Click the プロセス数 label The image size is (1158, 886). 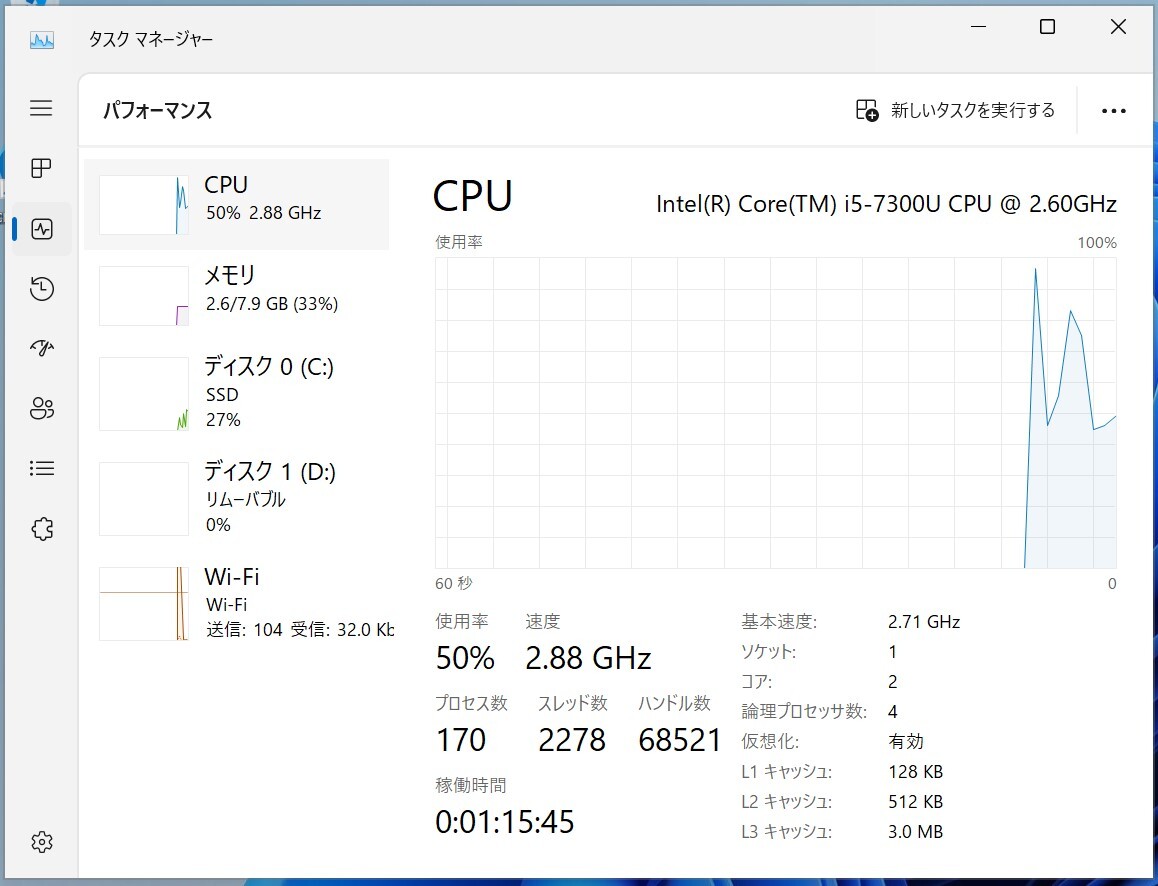pos(471,703)
